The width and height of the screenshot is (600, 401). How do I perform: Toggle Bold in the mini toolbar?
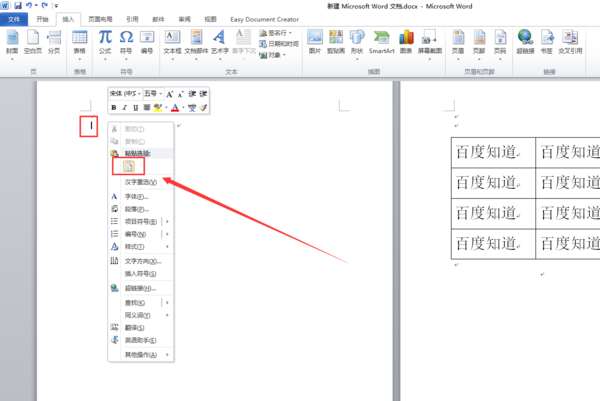[x=114, y=108]
